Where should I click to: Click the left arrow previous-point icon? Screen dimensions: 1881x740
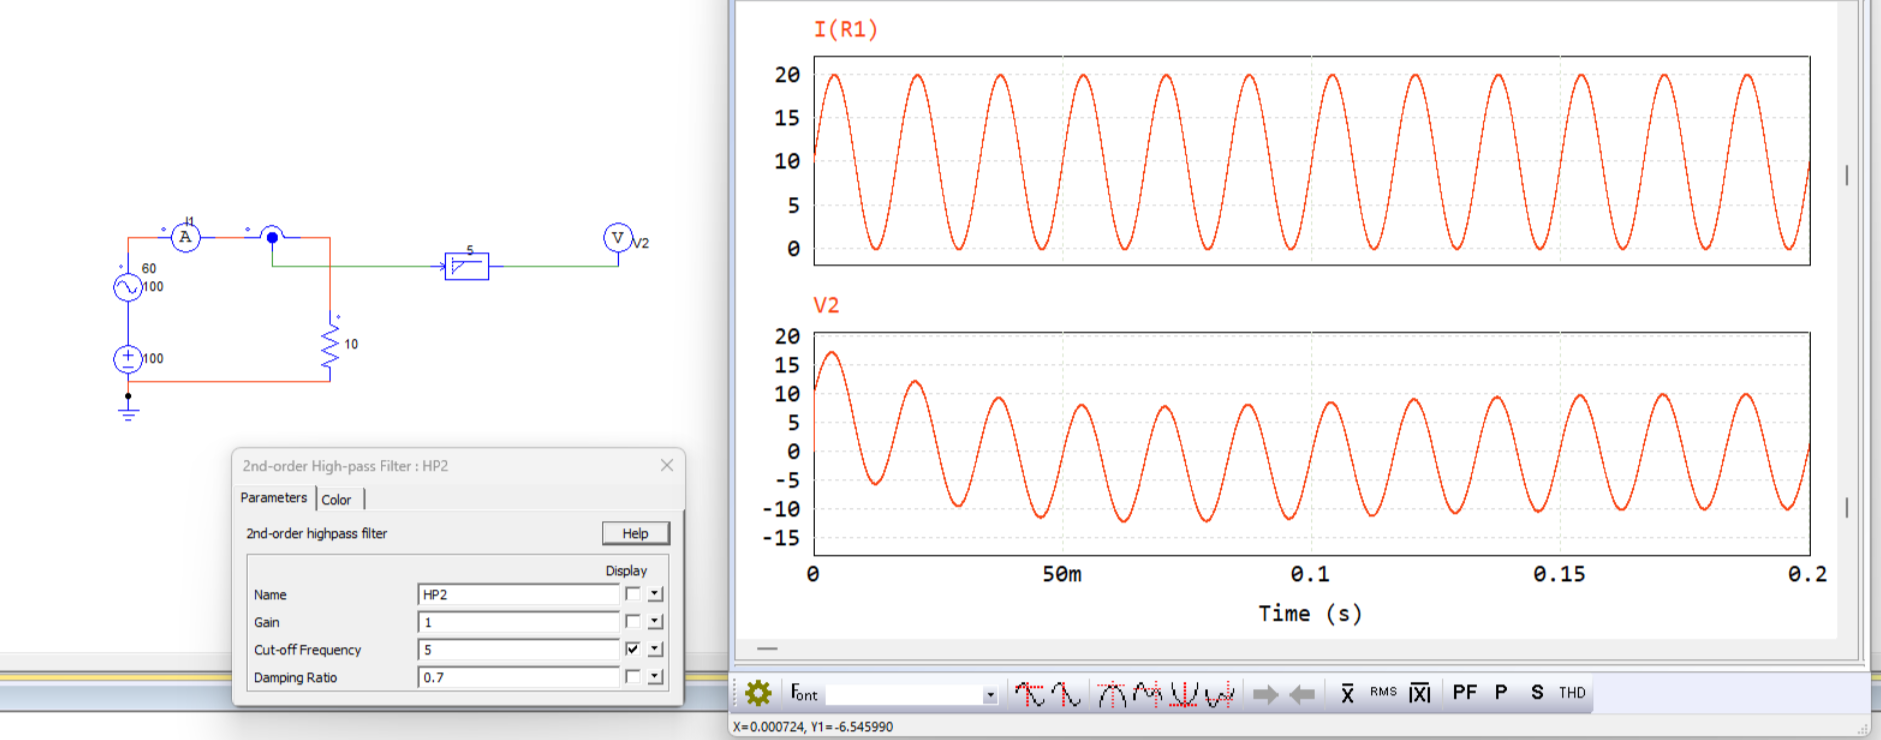click(x=1302, y=694)
